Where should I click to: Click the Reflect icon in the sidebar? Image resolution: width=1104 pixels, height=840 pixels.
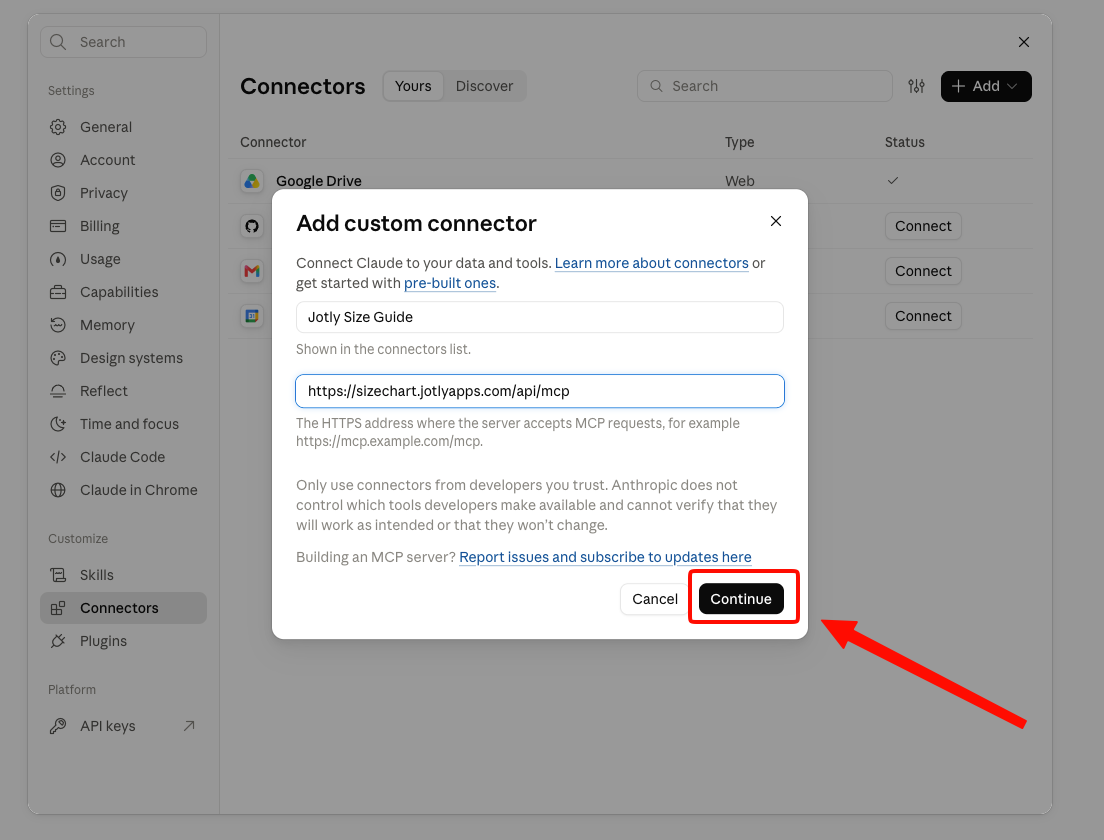pyautogui.click(x=58, y=391)
